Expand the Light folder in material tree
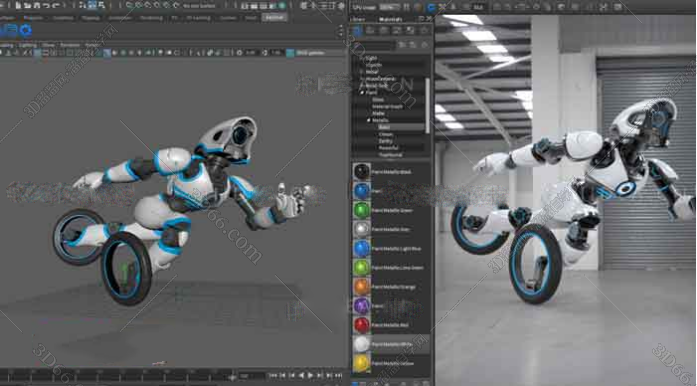 362,58
